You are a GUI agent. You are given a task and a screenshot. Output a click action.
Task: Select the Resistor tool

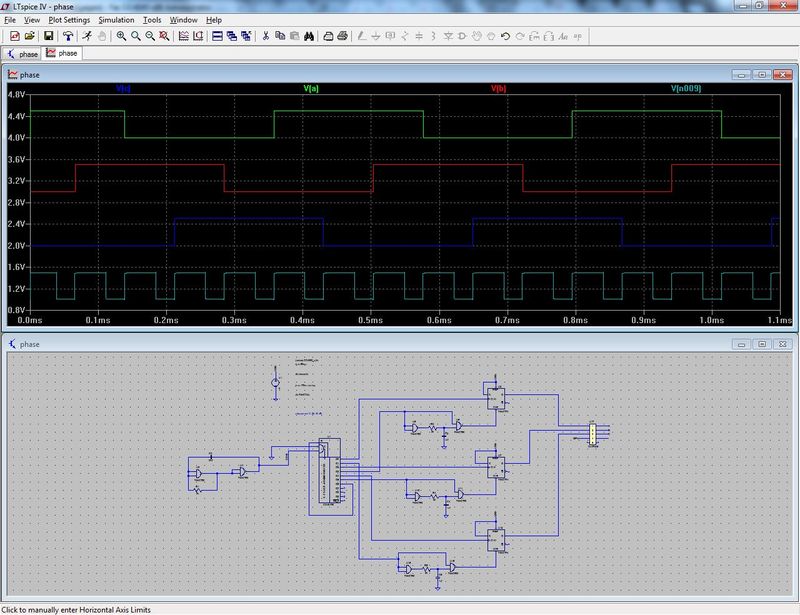click(x=405, y=36)
